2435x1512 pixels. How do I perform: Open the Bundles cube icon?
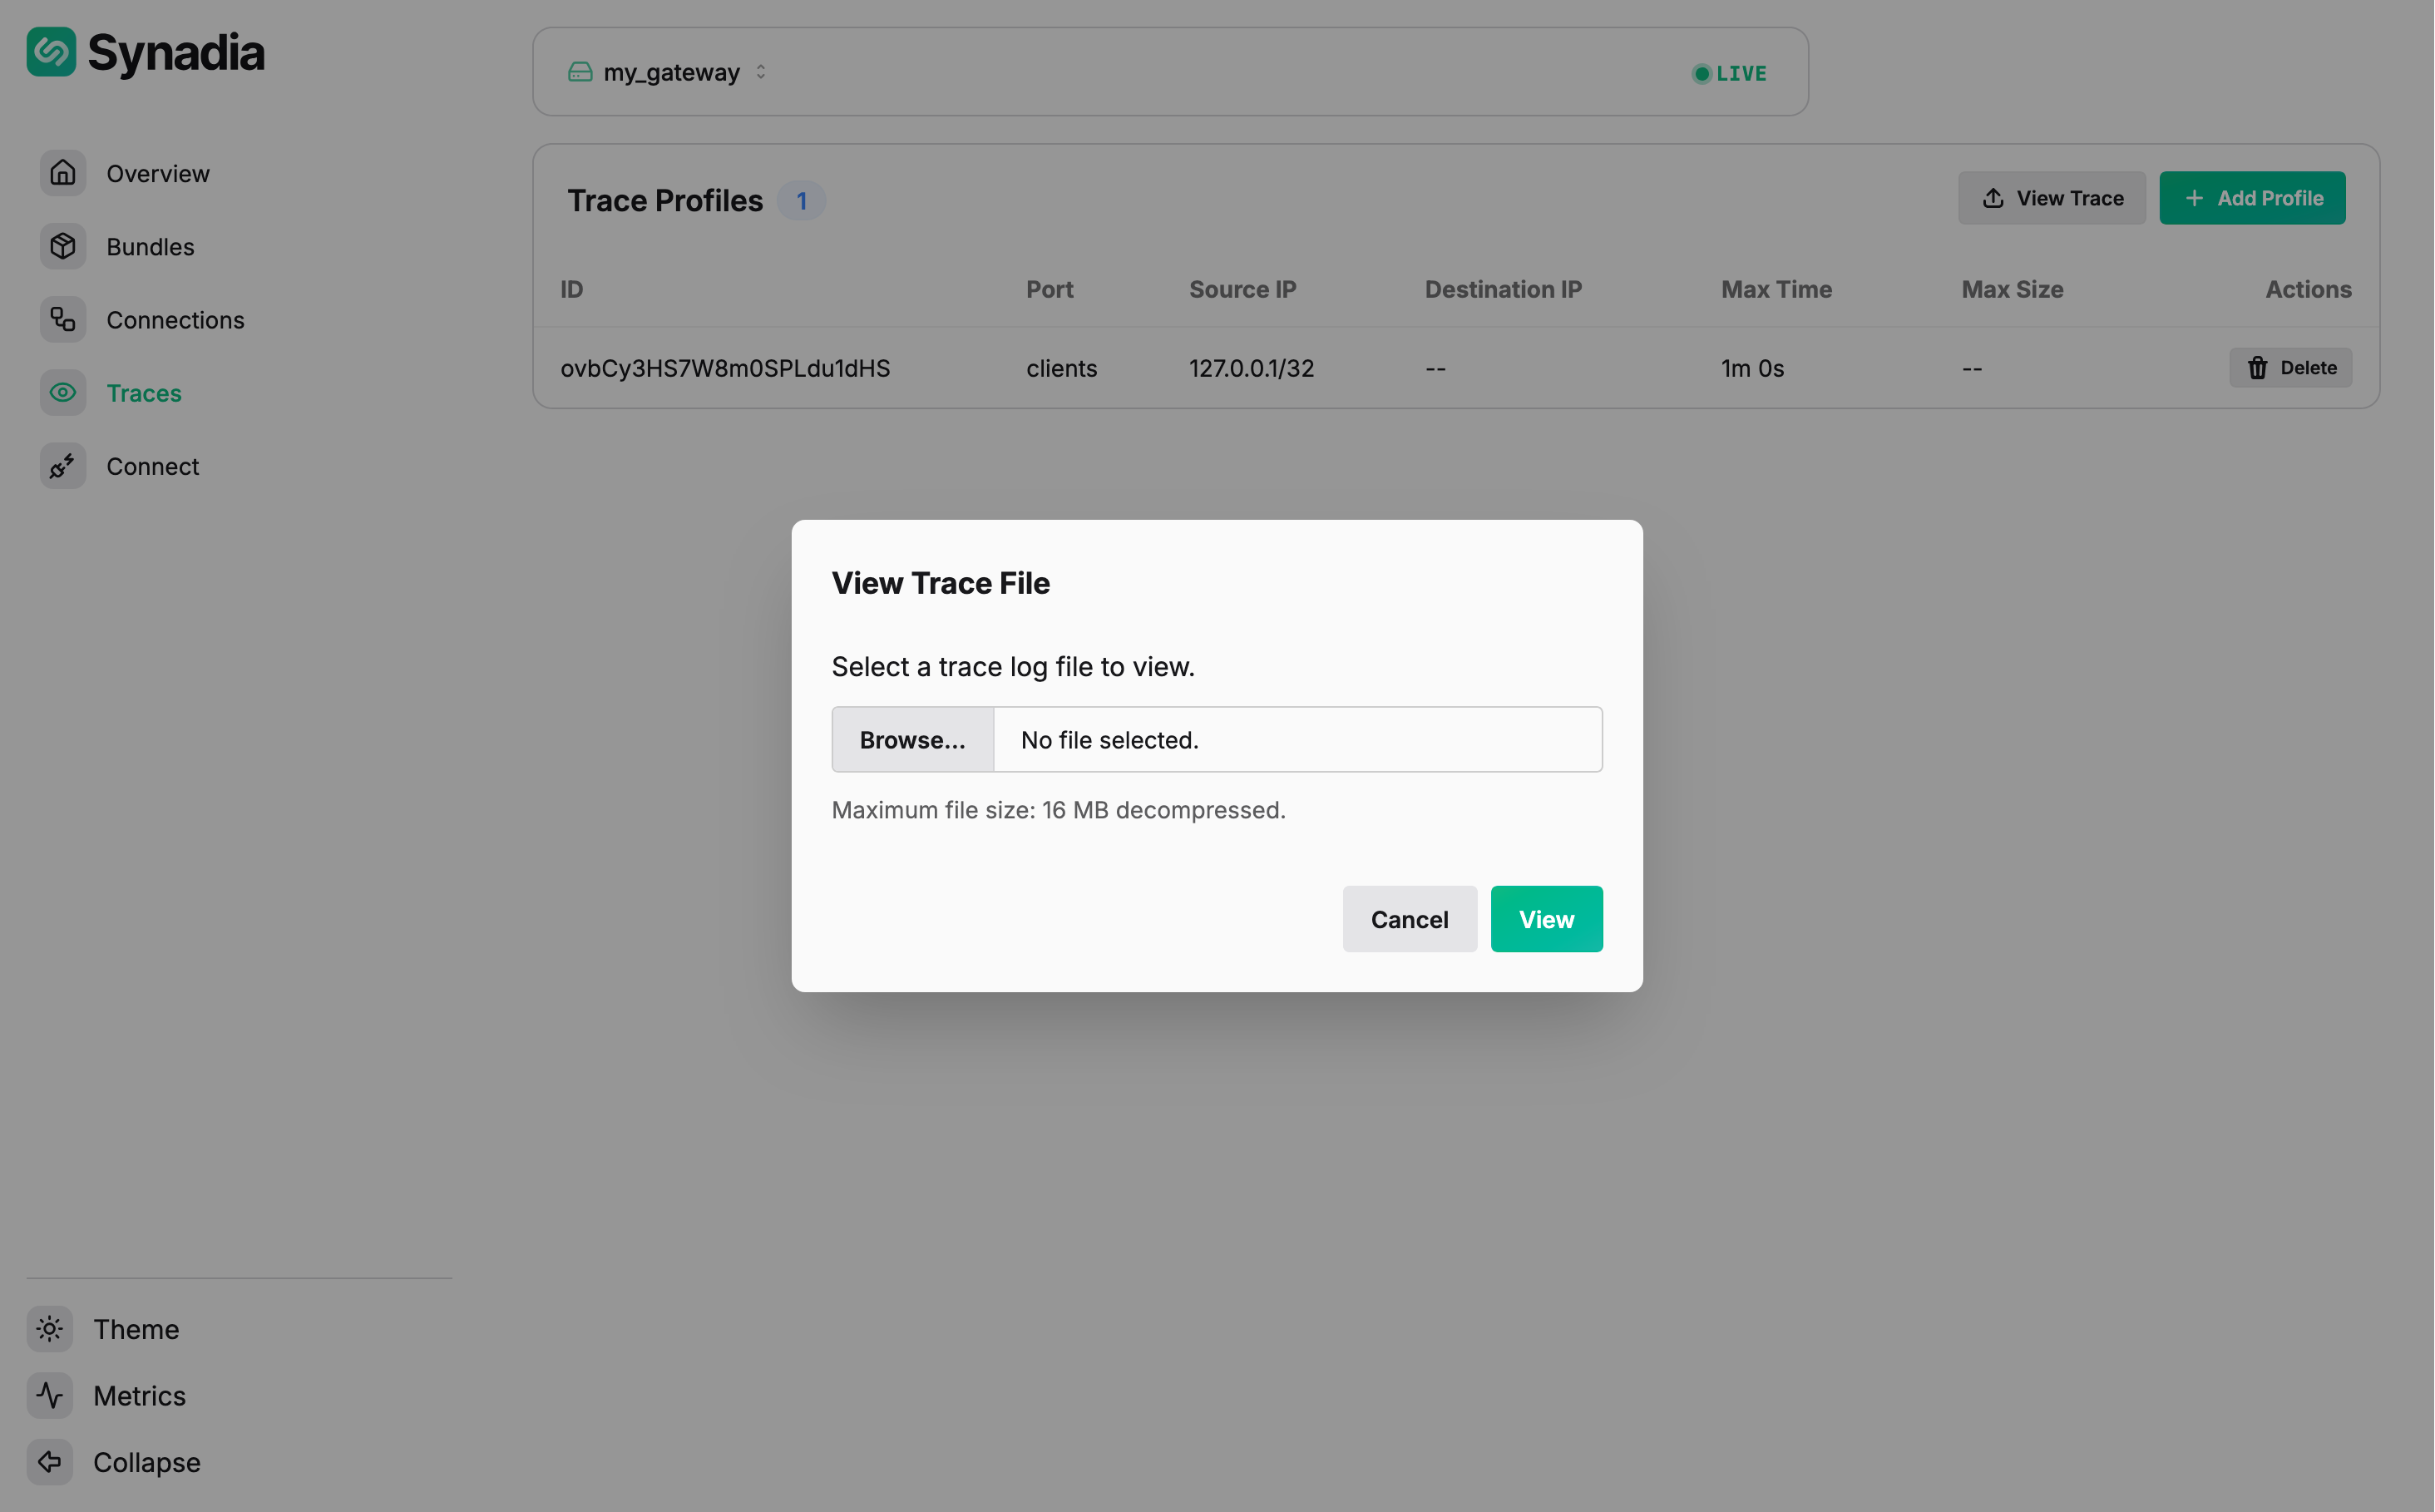63,246
